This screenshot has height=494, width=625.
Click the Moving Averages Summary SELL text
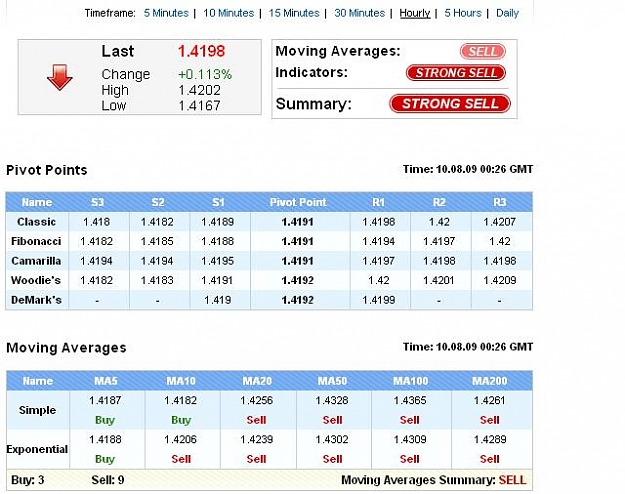click(513, 480)
